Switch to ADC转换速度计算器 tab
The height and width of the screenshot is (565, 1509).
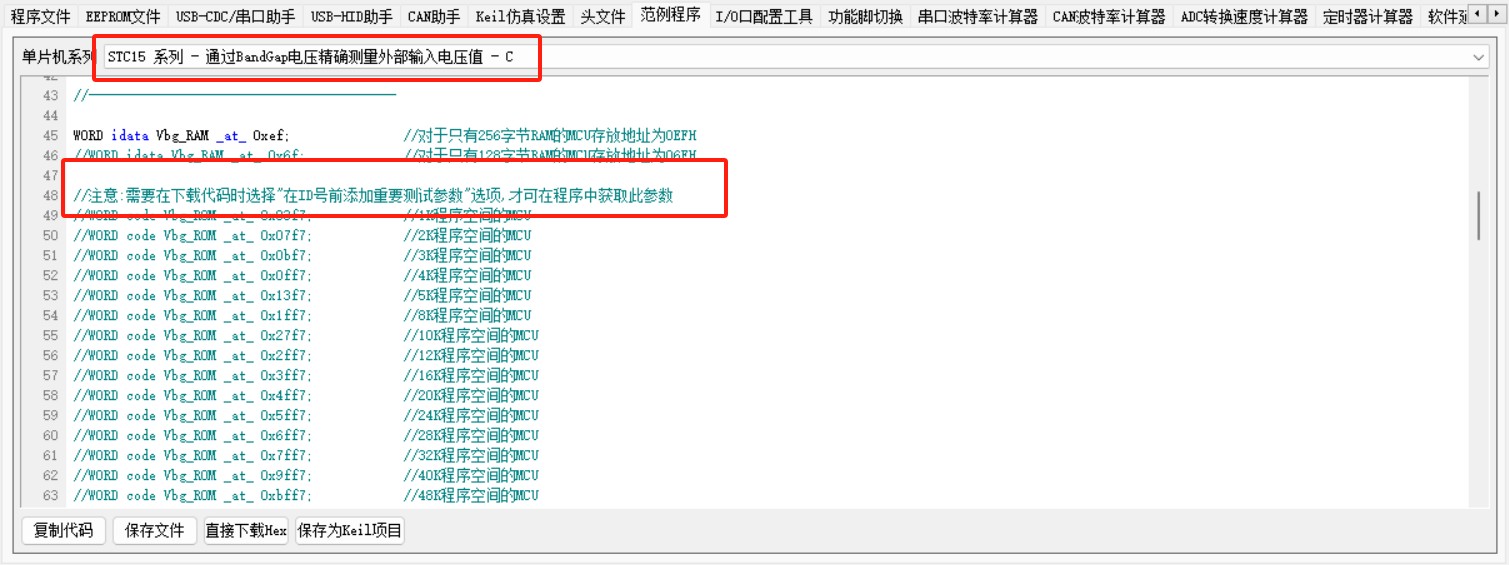click(x=1243, y=16)
